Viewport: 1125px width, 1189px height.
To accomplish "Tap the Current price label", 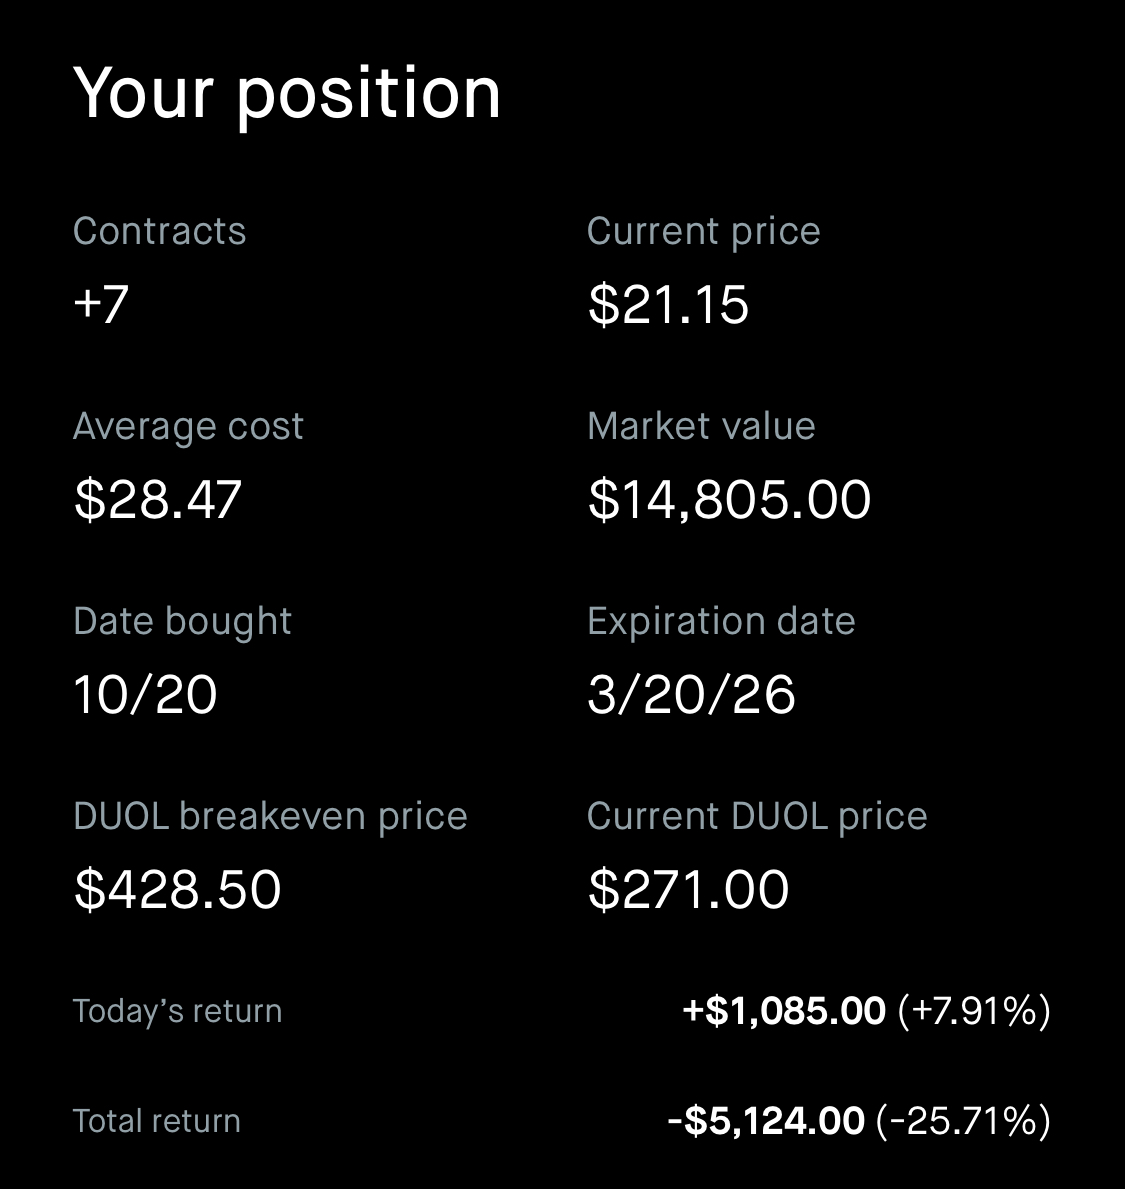I will (x=703, y=231).
